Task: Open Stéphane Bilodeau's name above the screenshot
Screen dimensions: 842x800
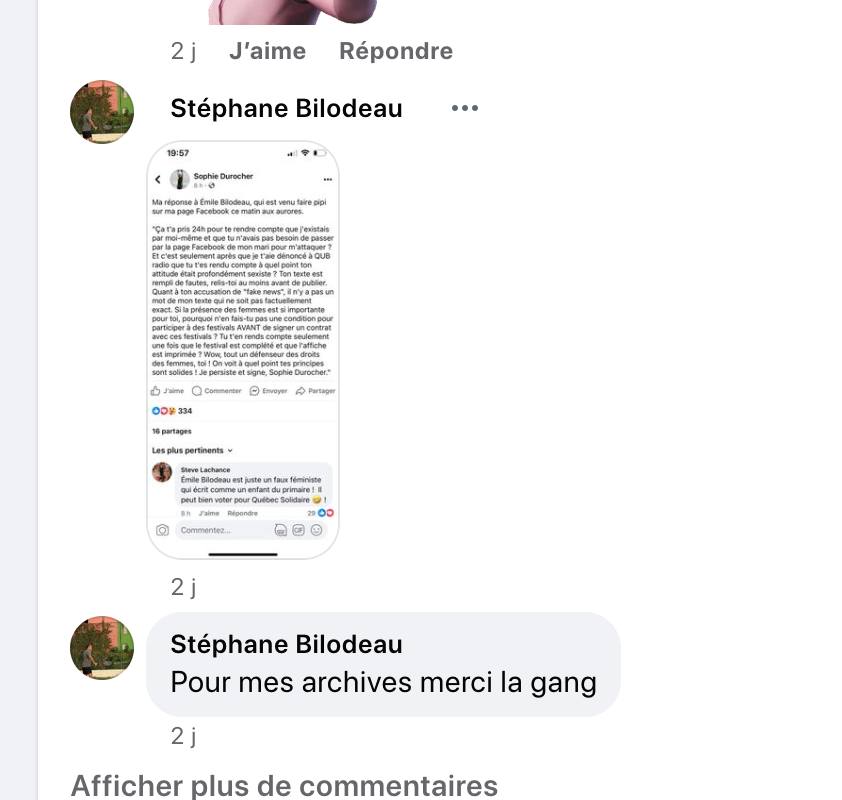Action: click(x=286, y=108)
